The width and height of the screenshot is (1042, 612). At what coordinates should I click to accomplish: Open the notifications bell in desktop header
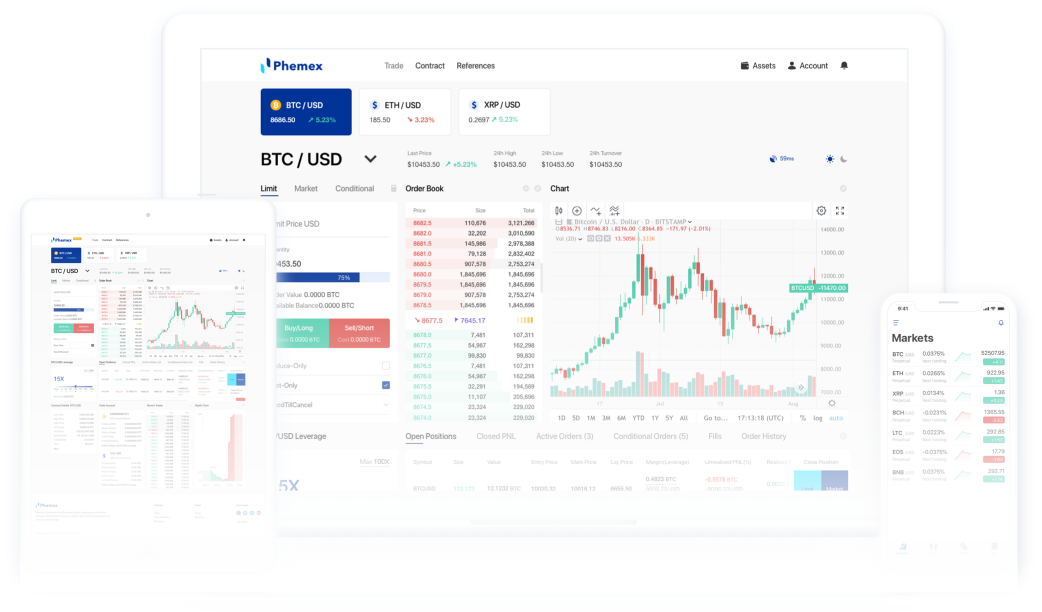coord(844,65)
